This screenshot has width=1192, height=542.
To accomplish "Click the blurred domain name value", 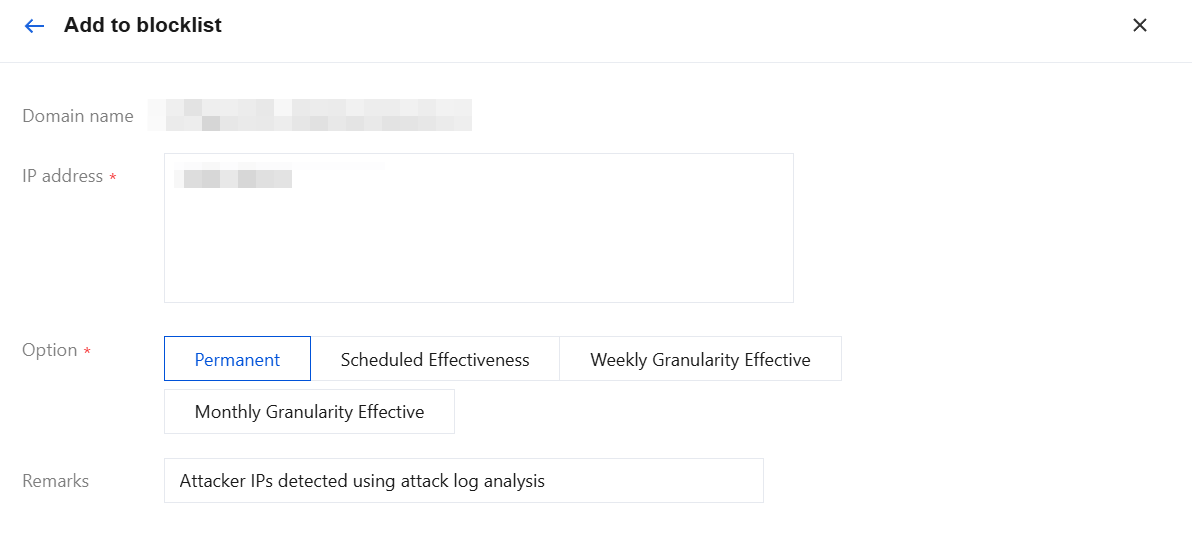I will (x=310, y=116).
